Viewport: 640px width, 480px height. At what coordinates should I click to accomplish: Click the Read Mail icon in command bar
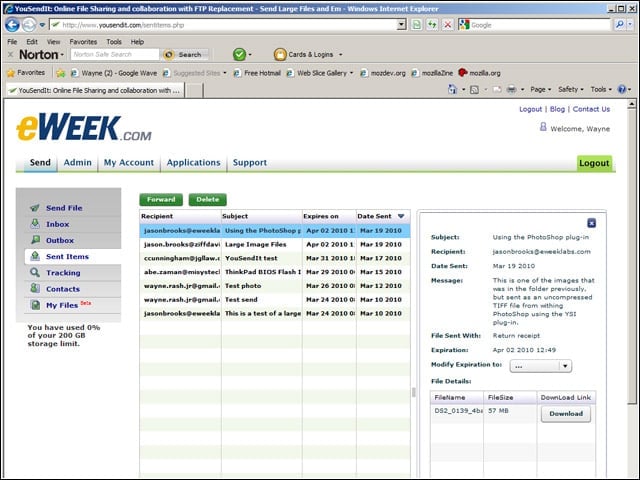coord(496,89)
